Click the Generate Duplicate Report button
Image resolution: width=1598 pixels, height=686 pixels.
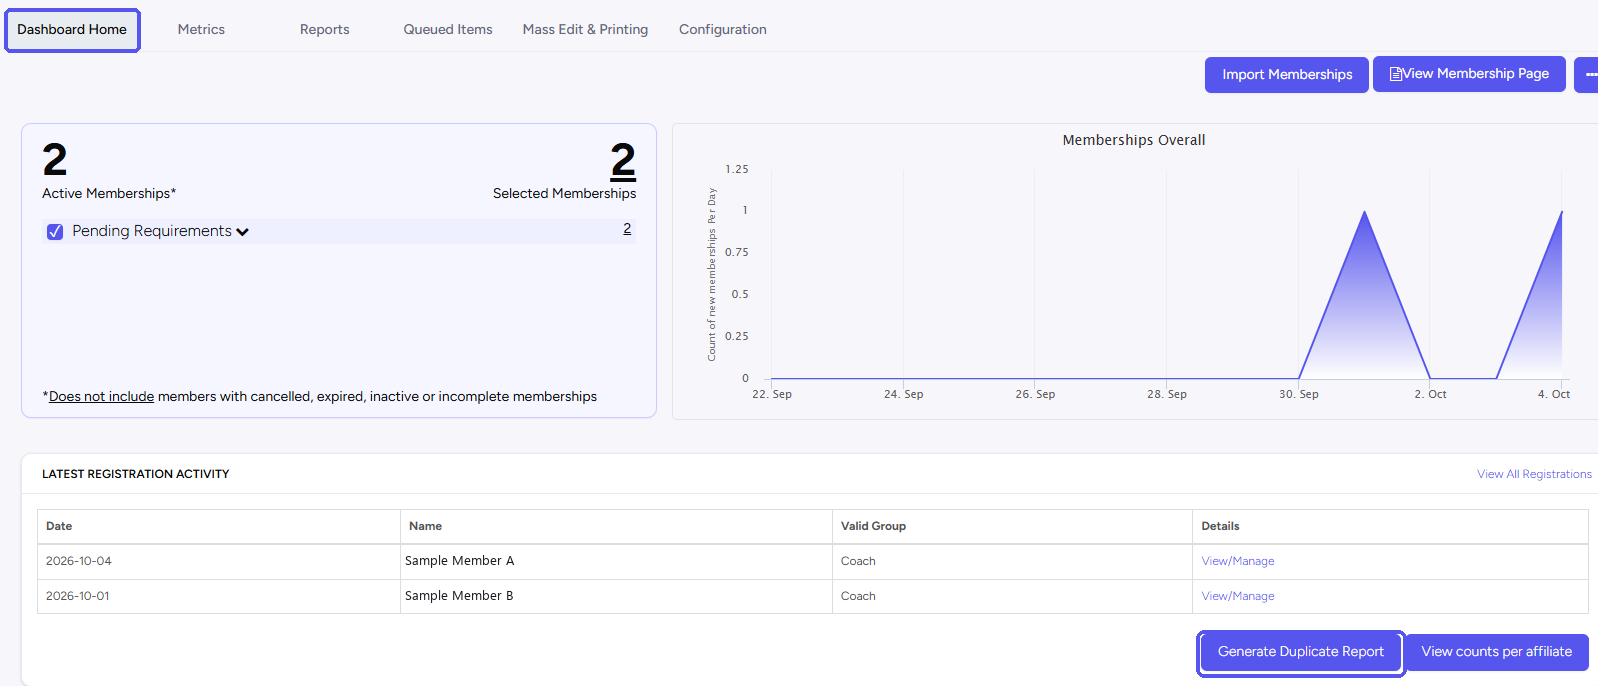tap(1301, 652)
